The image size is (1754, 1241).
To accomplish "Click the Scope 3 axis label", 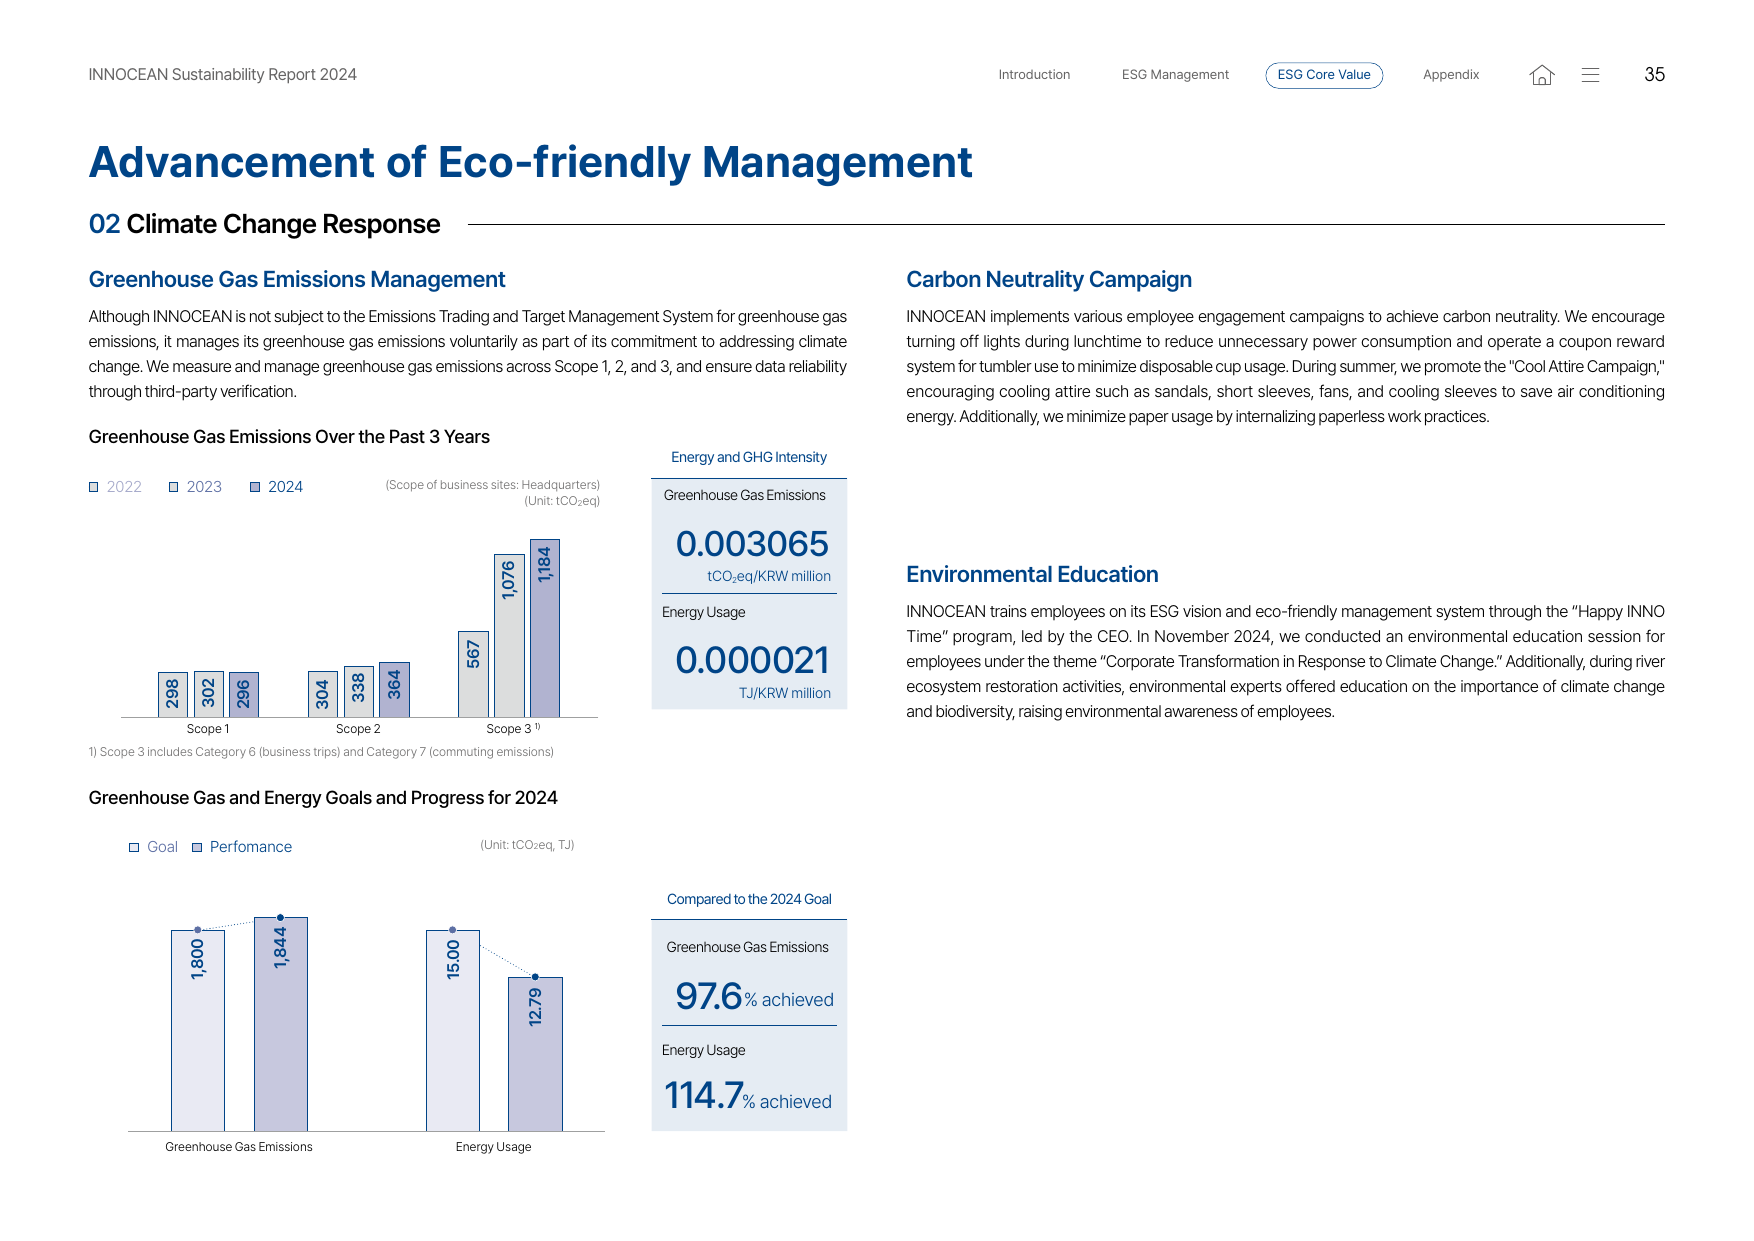I will tap(513, 729).
